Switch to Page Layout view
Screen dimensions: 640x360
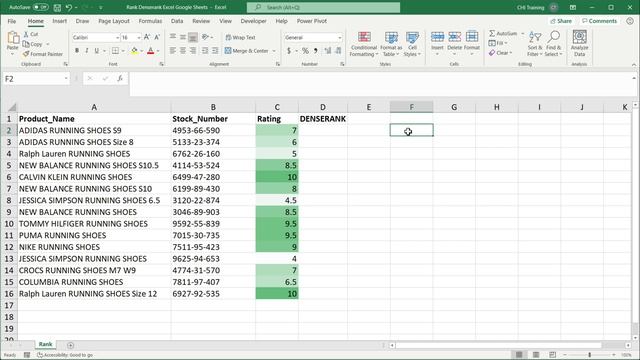click(x=536, y=355)
